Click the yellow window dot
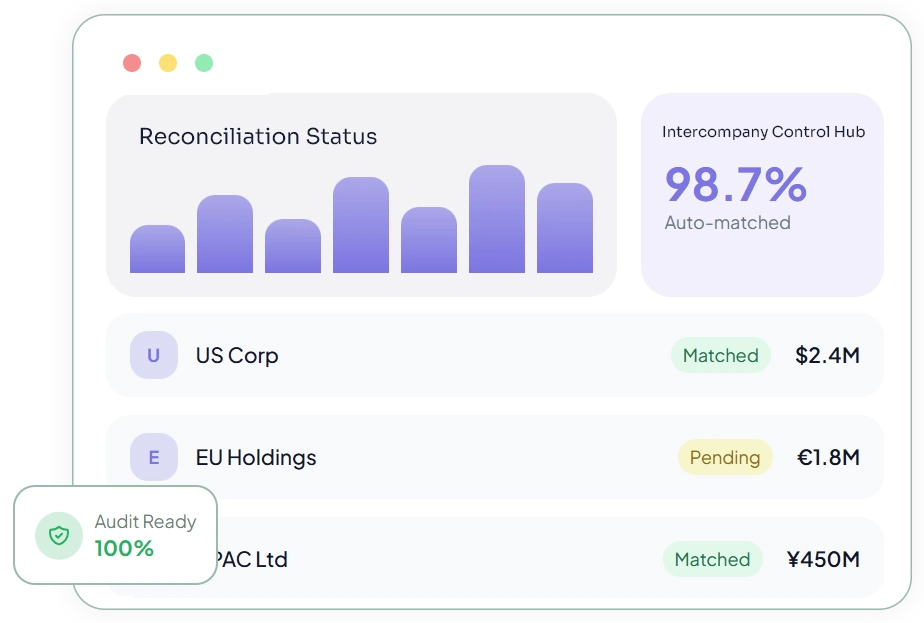 tap(168, 63)
